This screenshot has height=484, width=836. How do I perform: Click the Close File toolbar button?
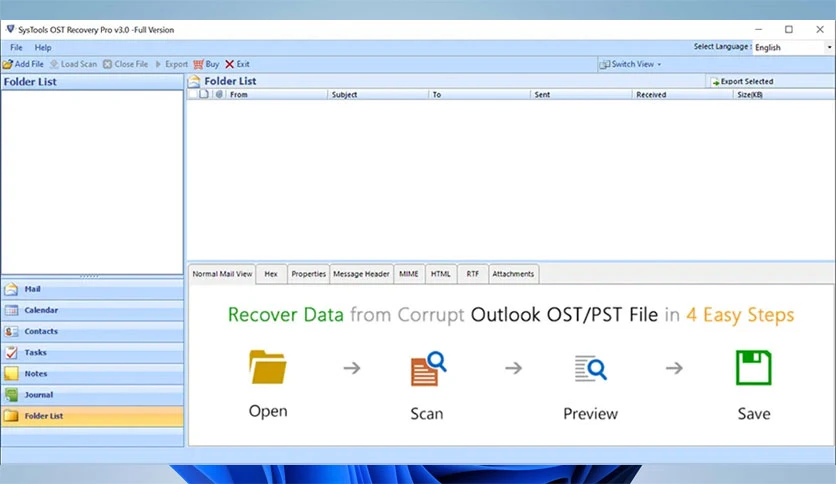click(125, 64)
